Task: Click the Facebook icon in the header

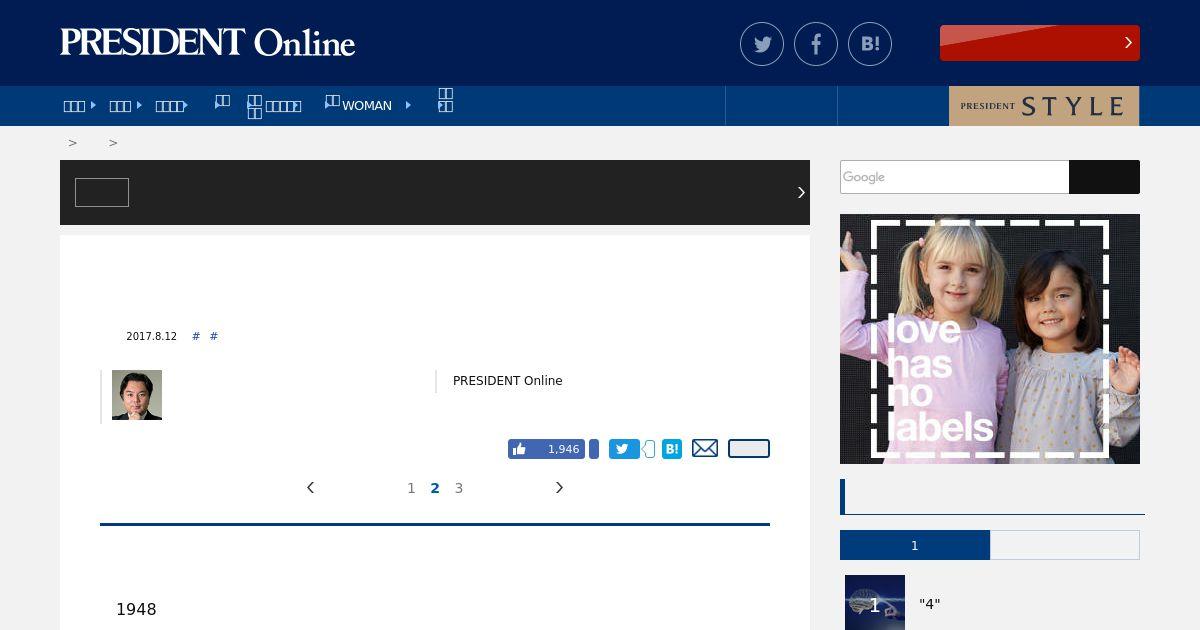Action: click(816, 44)
